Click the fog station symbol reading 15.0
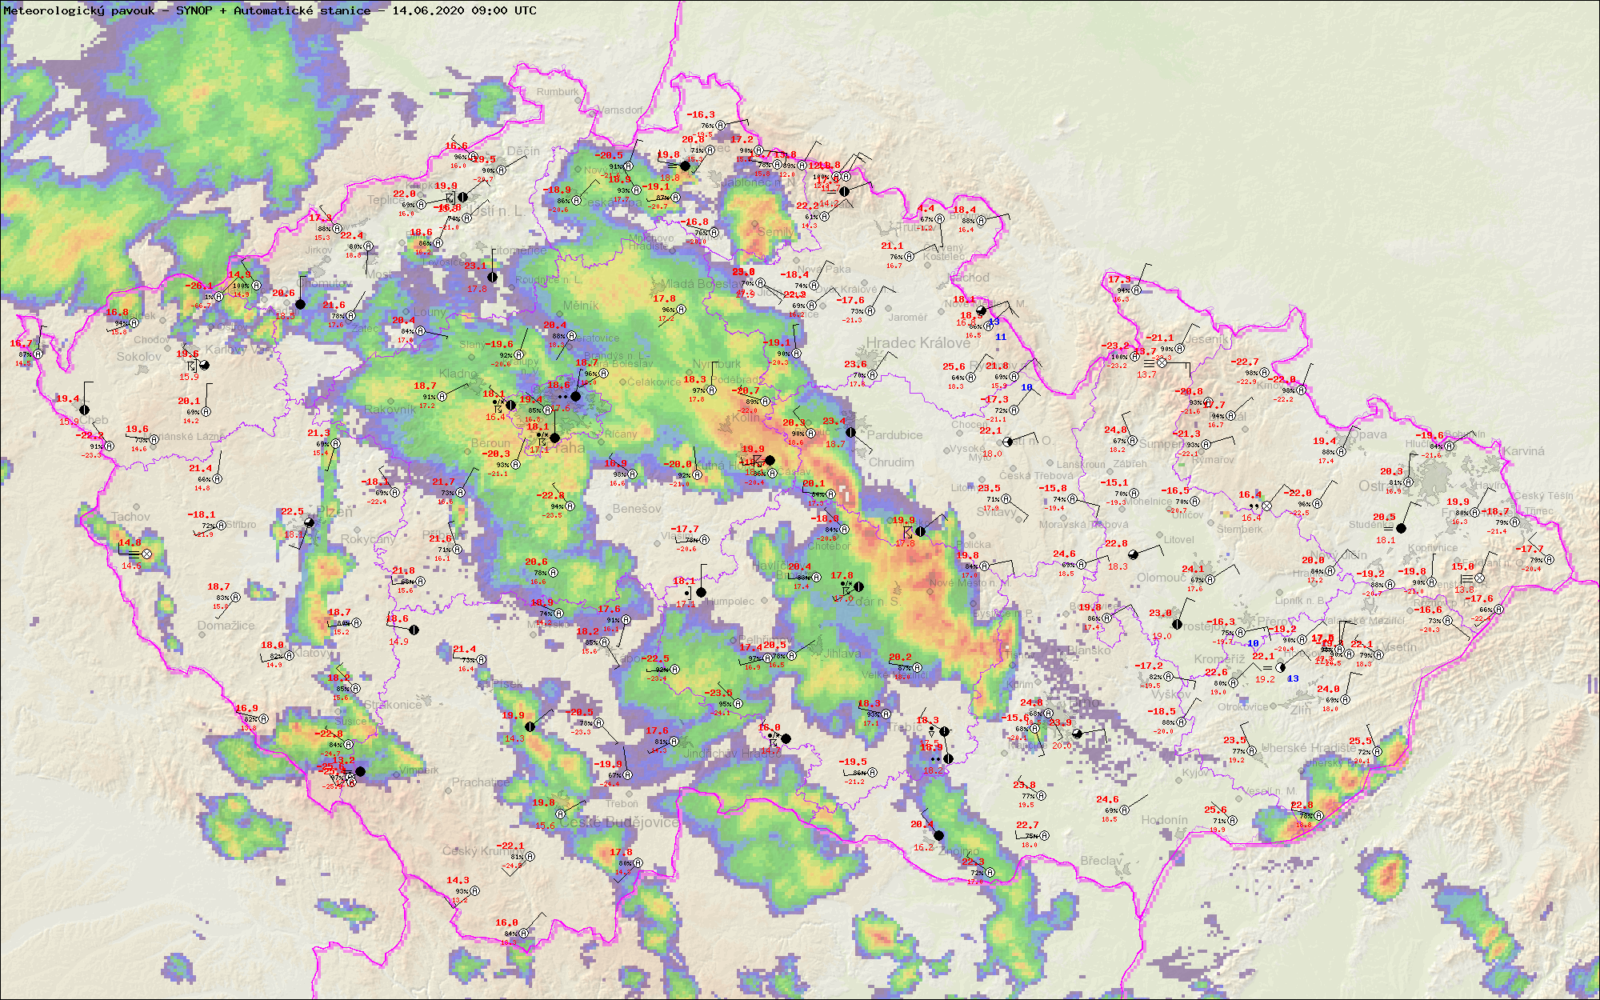The height and width of the screenshot is (1000, 1600). point(1480,578)
